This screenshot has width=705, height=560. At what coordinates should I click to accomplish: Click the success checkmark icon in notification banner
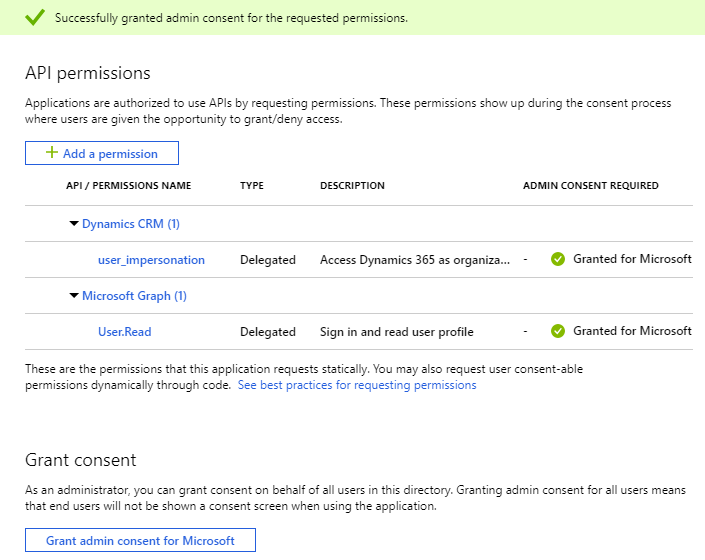click(35, 18)
